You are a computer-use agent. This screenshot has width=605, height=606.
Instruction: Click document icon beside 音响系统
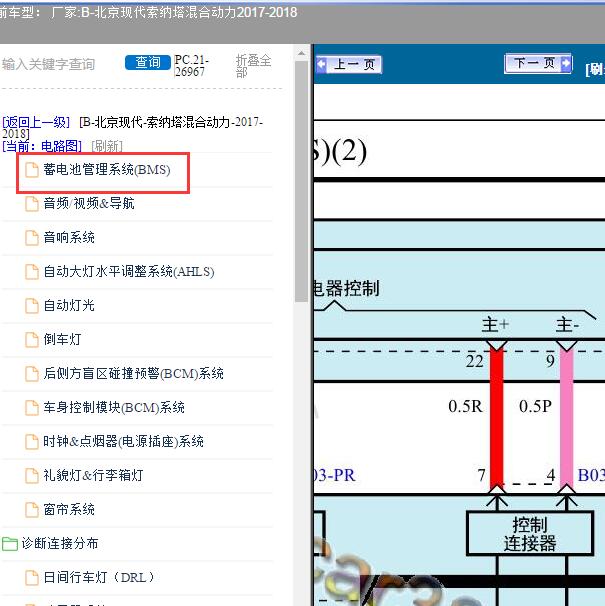(x=32, y=238)
